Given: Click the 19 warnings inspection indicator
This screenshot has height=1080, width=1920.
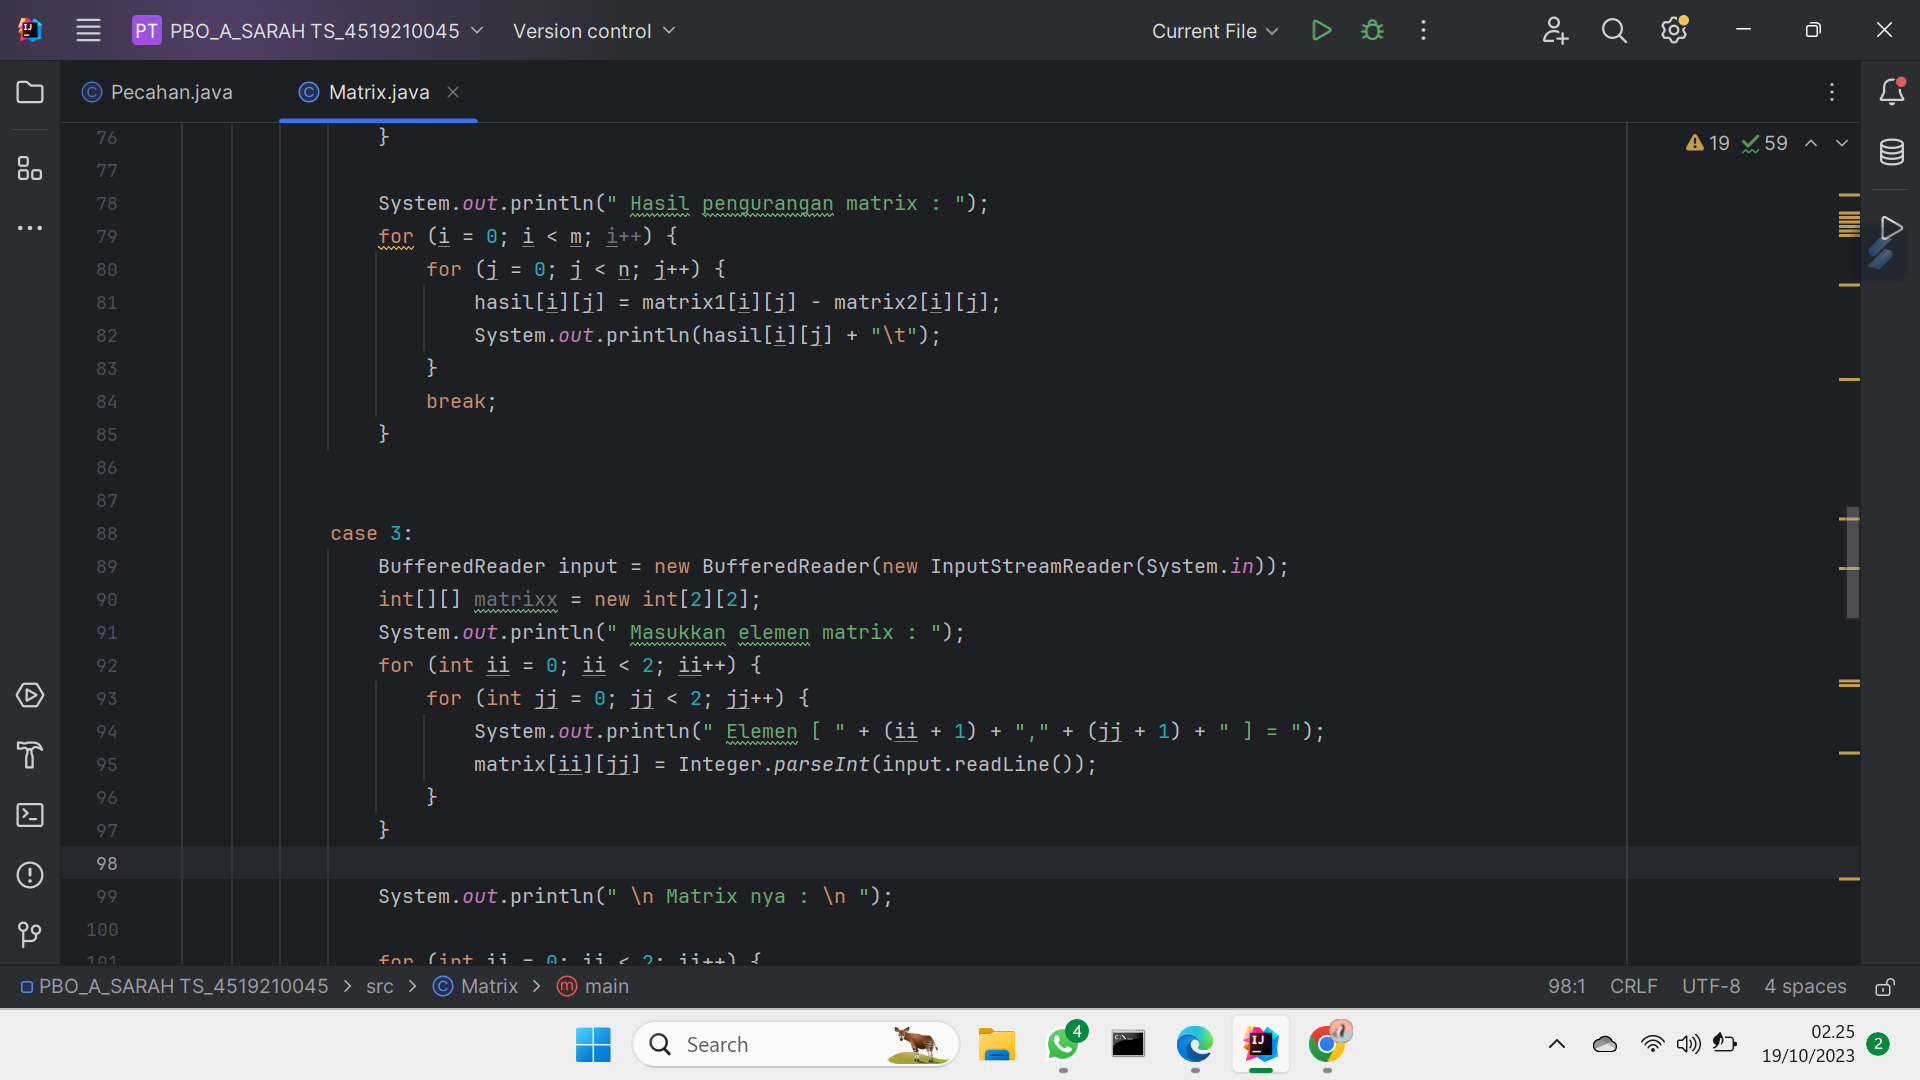Looking at the screenshot, I should (x=1710, y=143).
